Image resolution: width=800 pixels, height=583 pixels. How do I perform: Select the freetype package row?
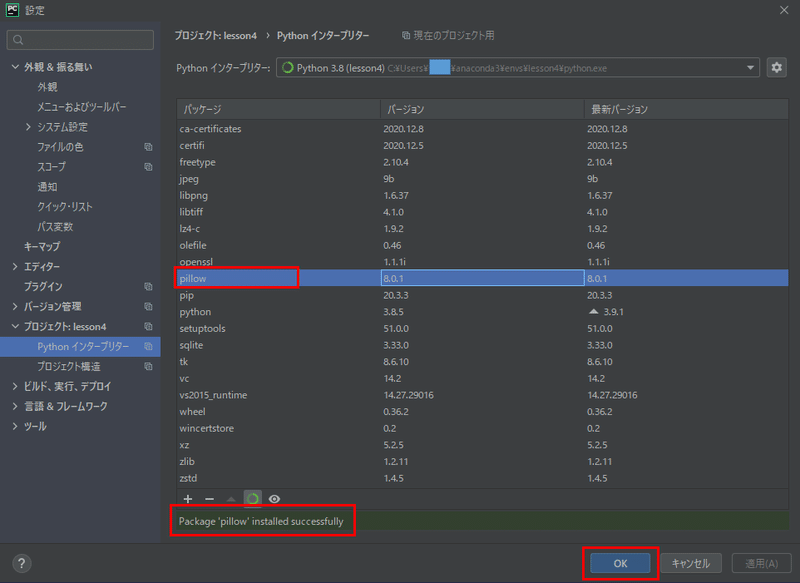coord(482,162)
